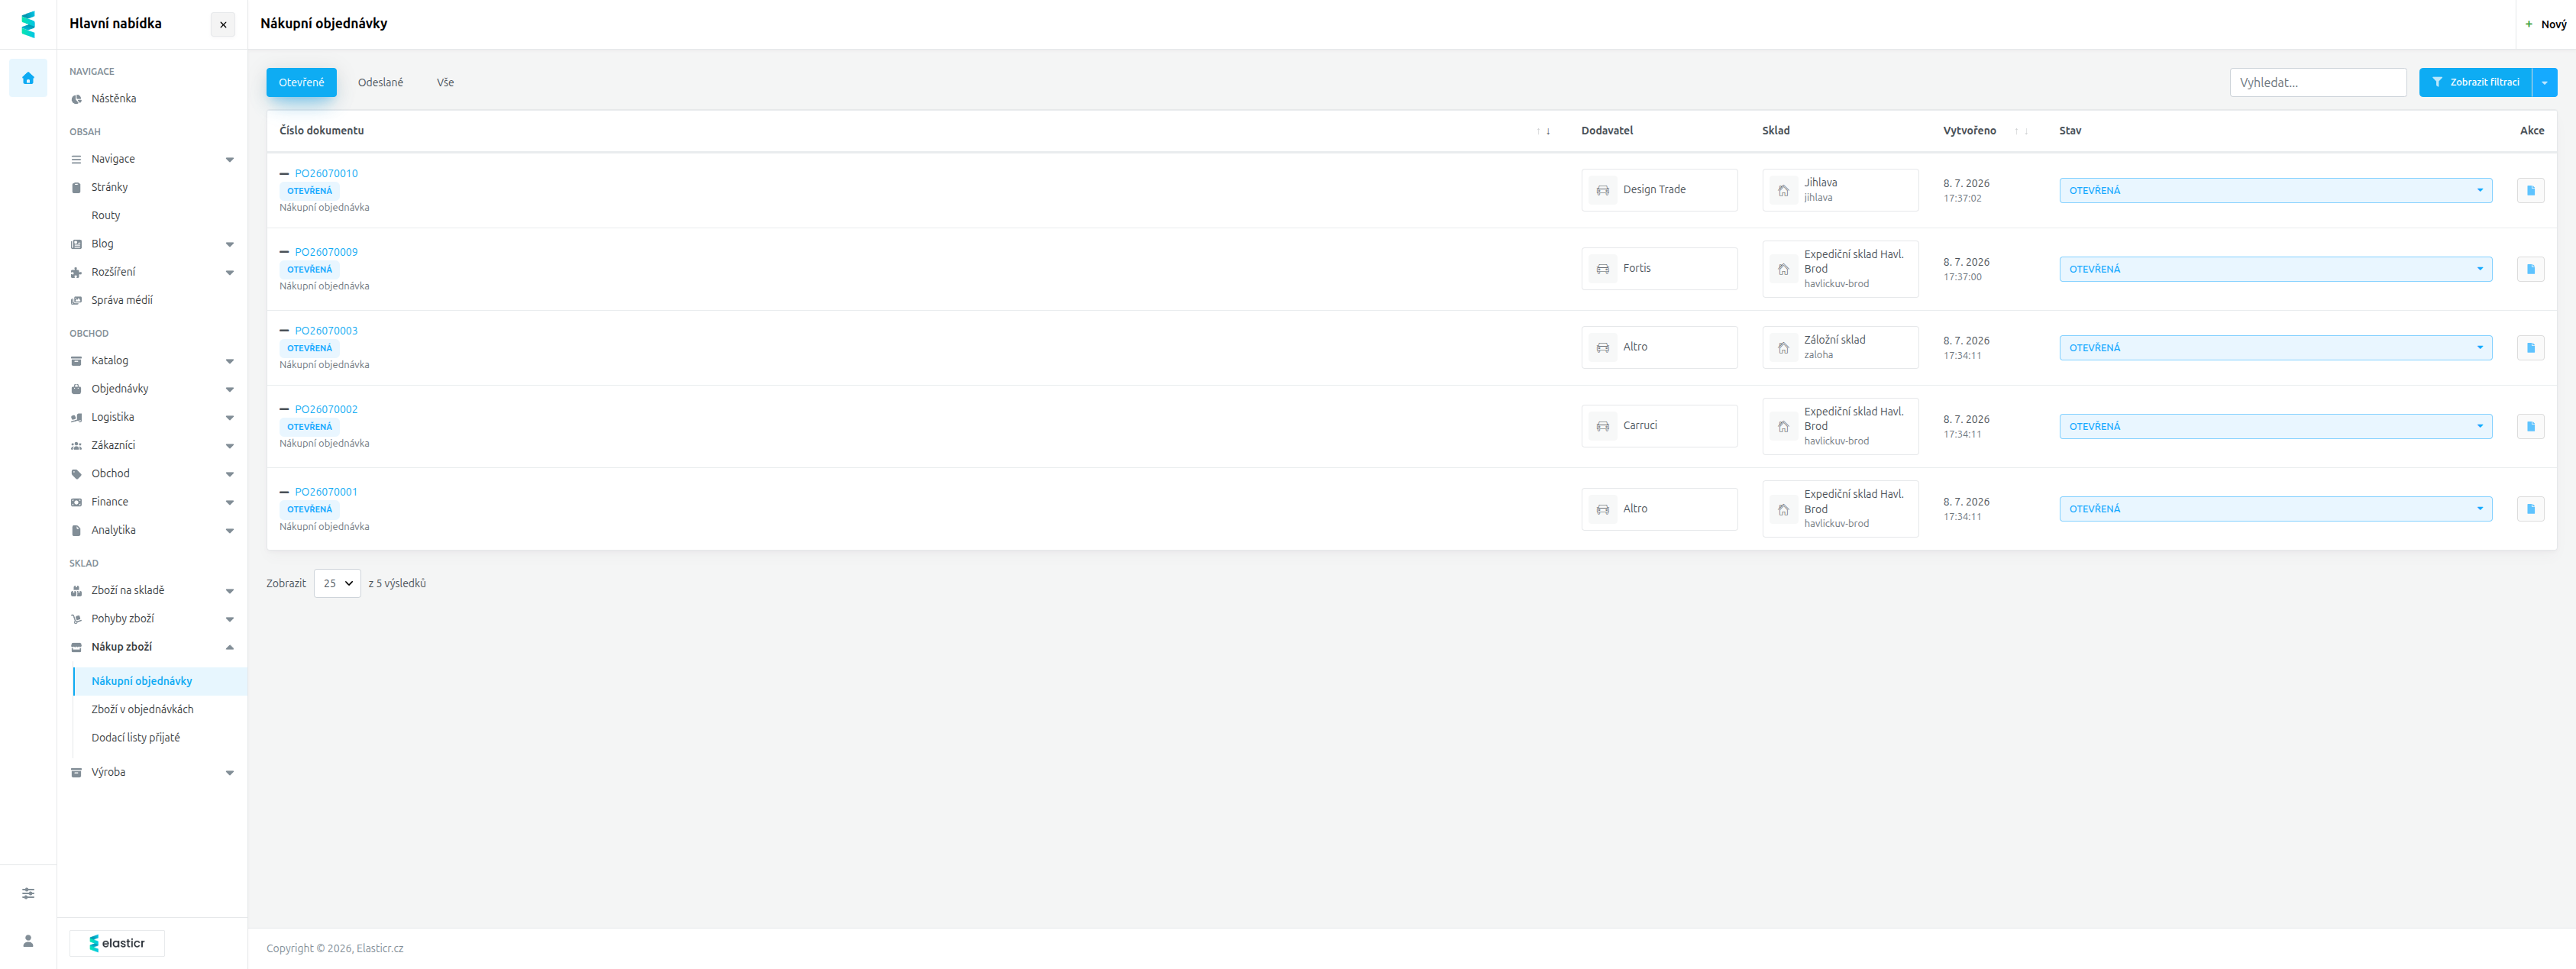Open the user profile icon at bottom left
This screenshot has width=2576, height=969.
(28, 941)
